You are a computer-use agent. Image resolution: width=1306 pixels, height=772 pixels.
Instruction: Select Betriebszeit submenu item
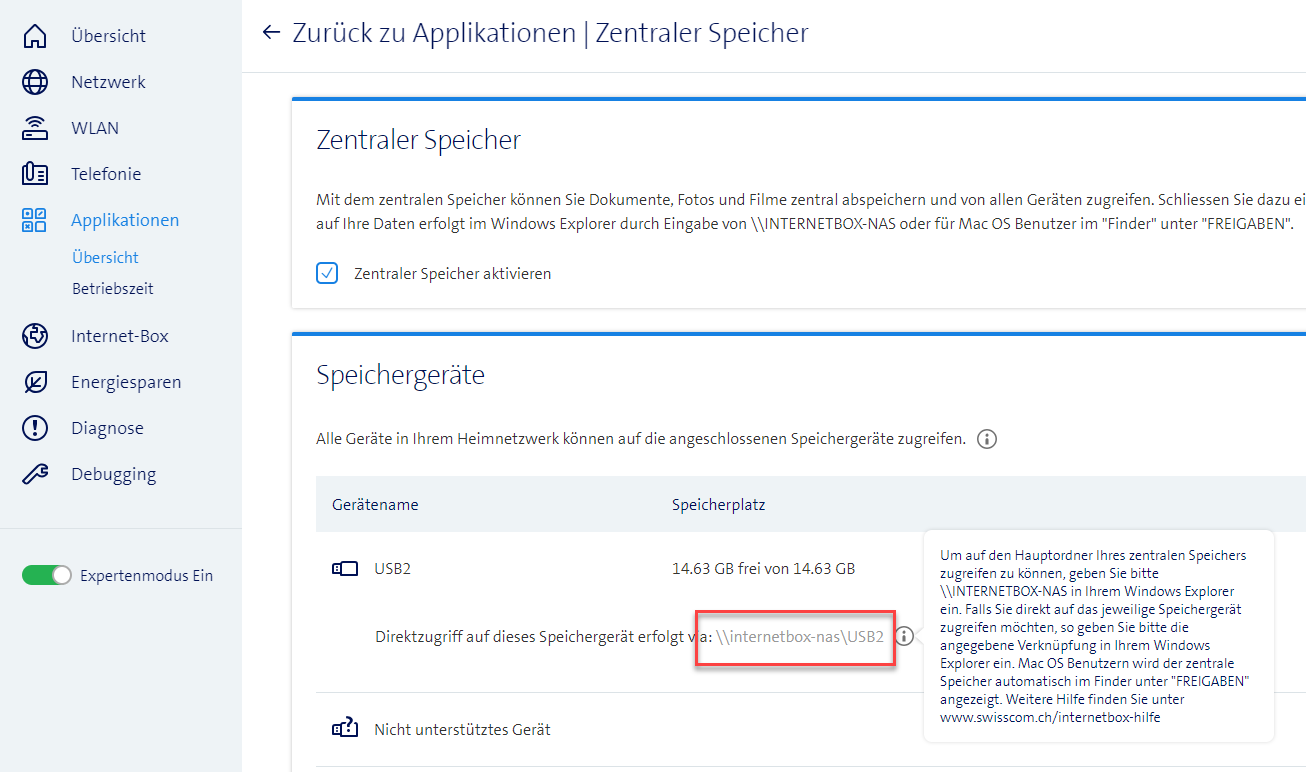coord(112,288)
